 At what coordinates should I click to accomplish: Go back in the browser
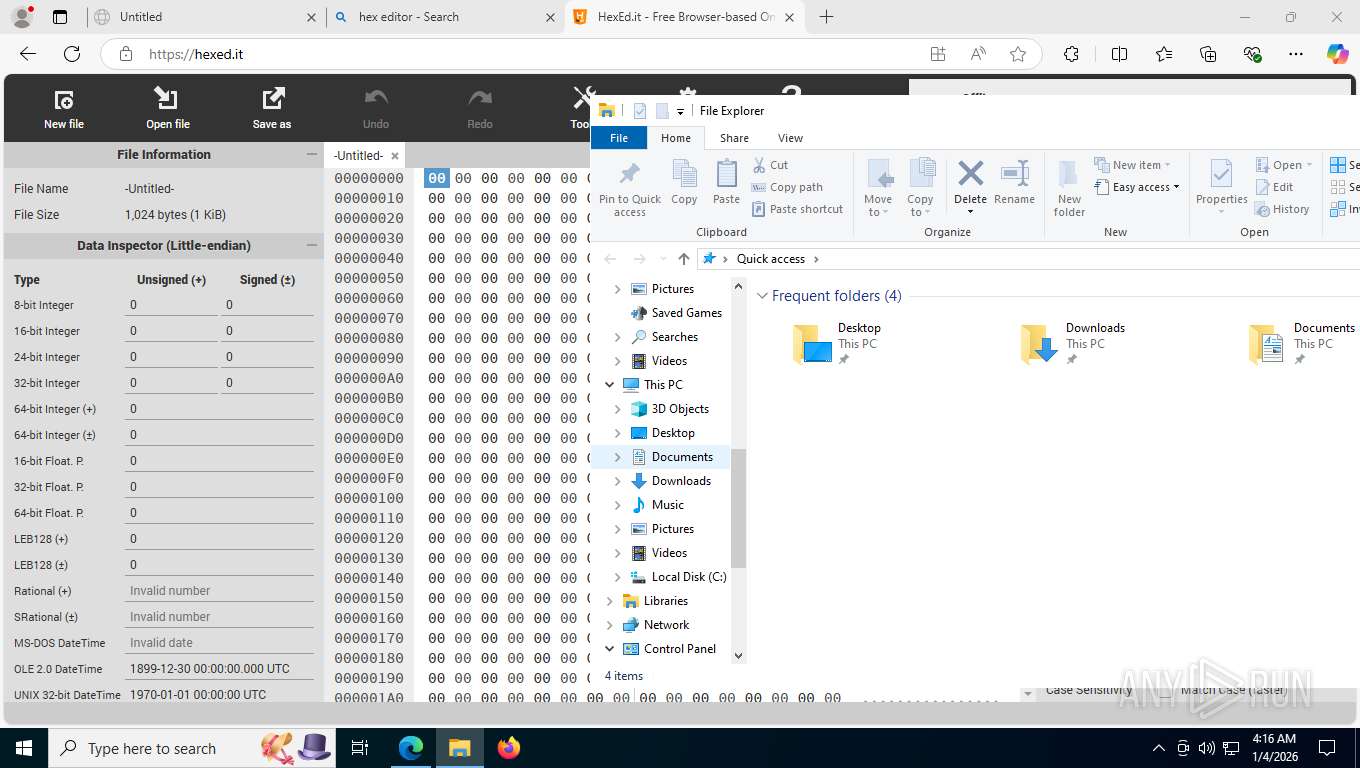(28, 54)
